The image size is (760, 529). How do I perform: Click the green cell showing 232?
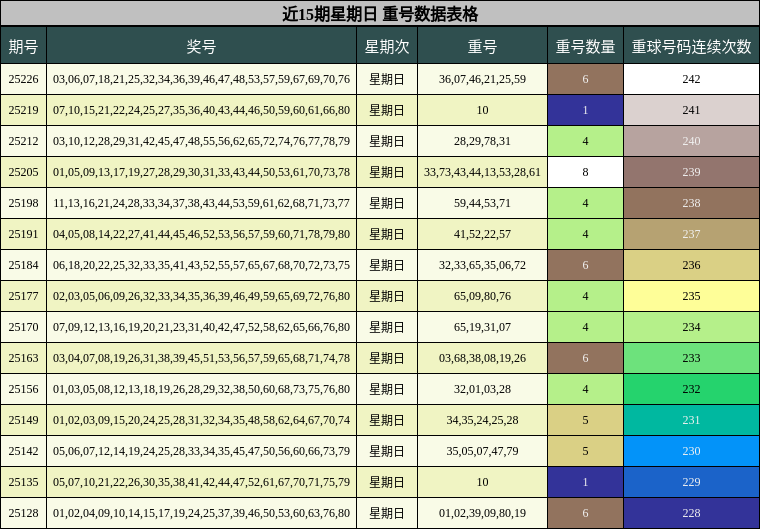pyautogui.click(x=692, y=389)
